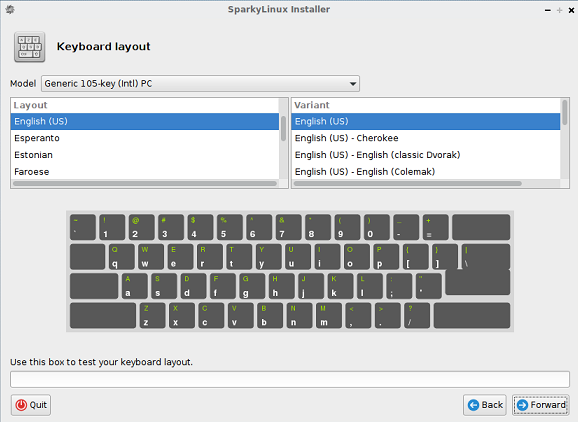Go Back to previous installer step
The width and height of the screenshot is (578, 422).
[486, 405]
